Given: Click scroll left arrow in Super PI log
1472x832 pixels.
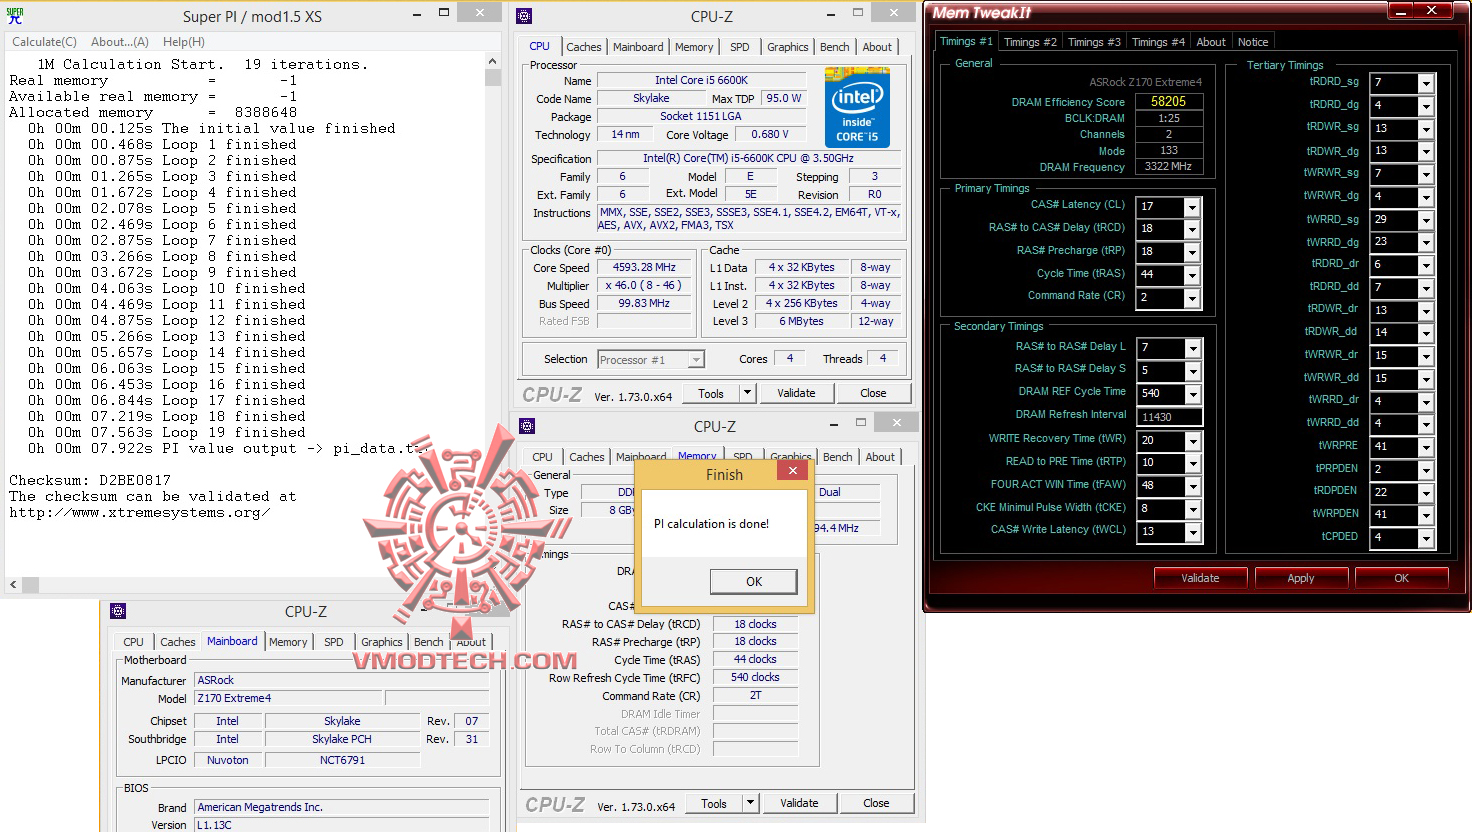Looking at the screenshot, I should pyautogui.click(x=13, y=584).
